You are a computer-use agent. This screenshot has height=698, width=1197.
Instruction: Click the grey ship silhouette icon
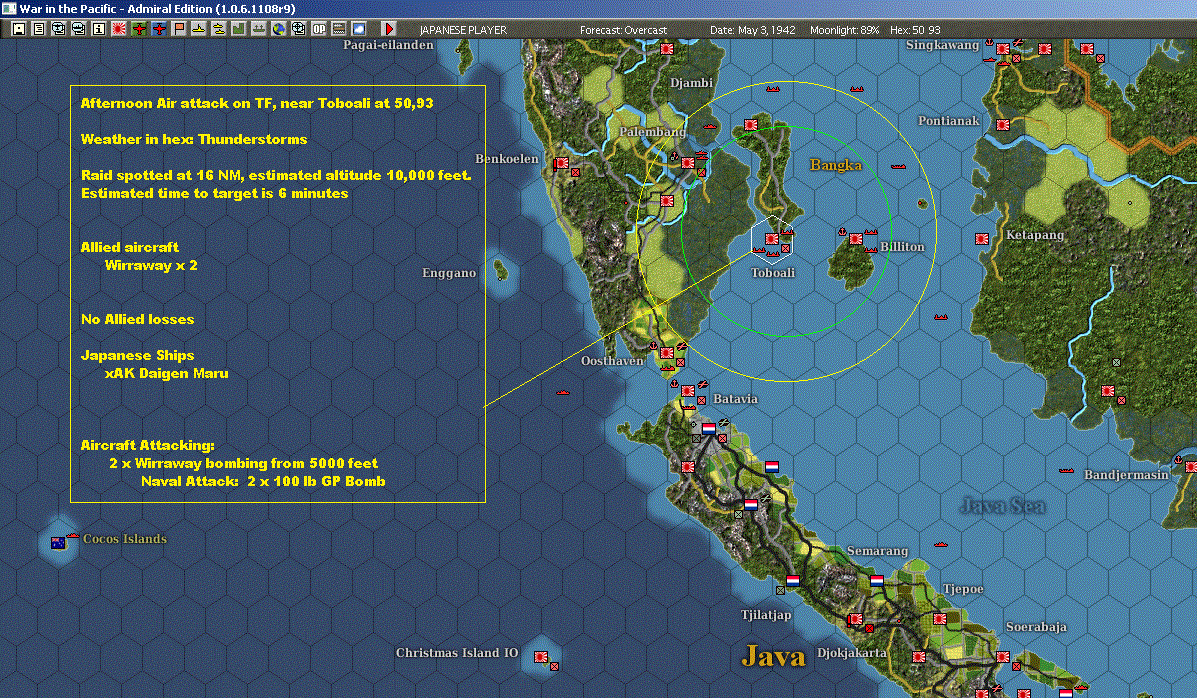pos(259,28)
